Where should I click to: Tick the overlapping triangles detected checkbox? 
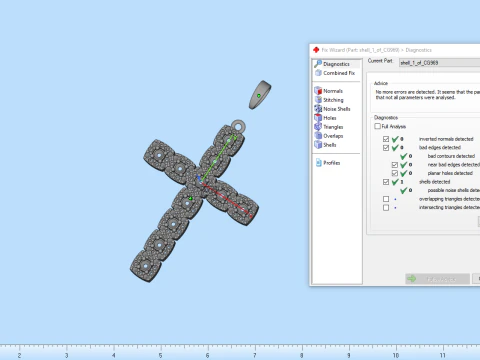386,199
